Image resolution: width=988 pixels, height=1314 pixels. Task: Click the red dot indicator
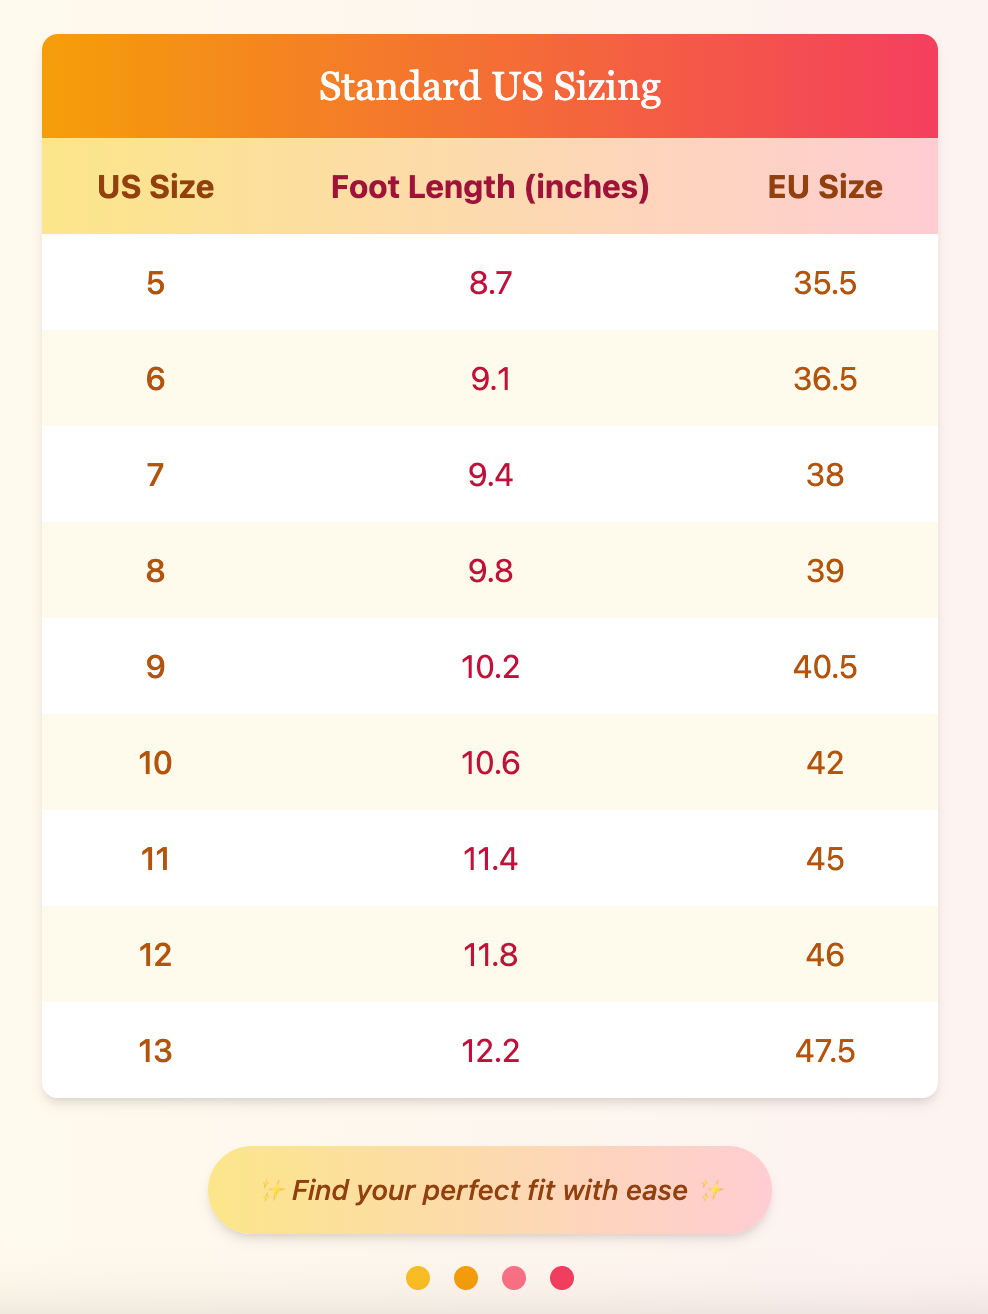[x=562, y=1278]
